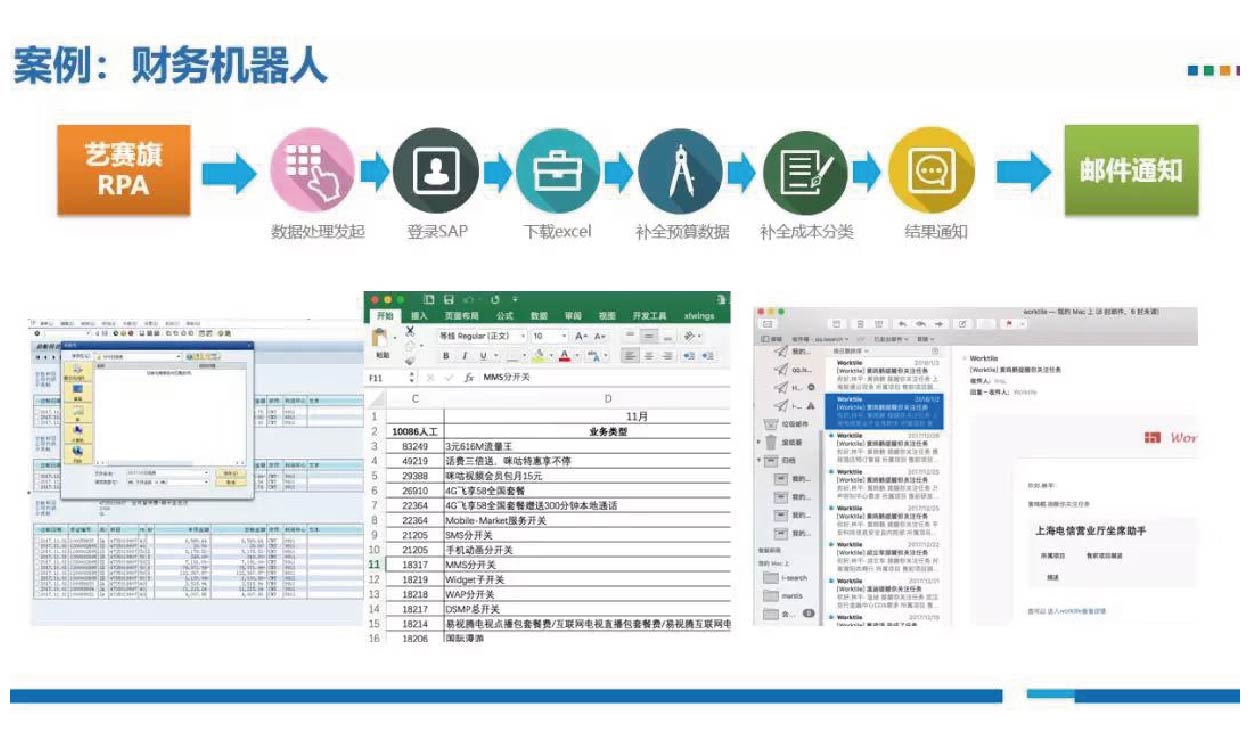Click the red font color swatch

coord(565,356)
